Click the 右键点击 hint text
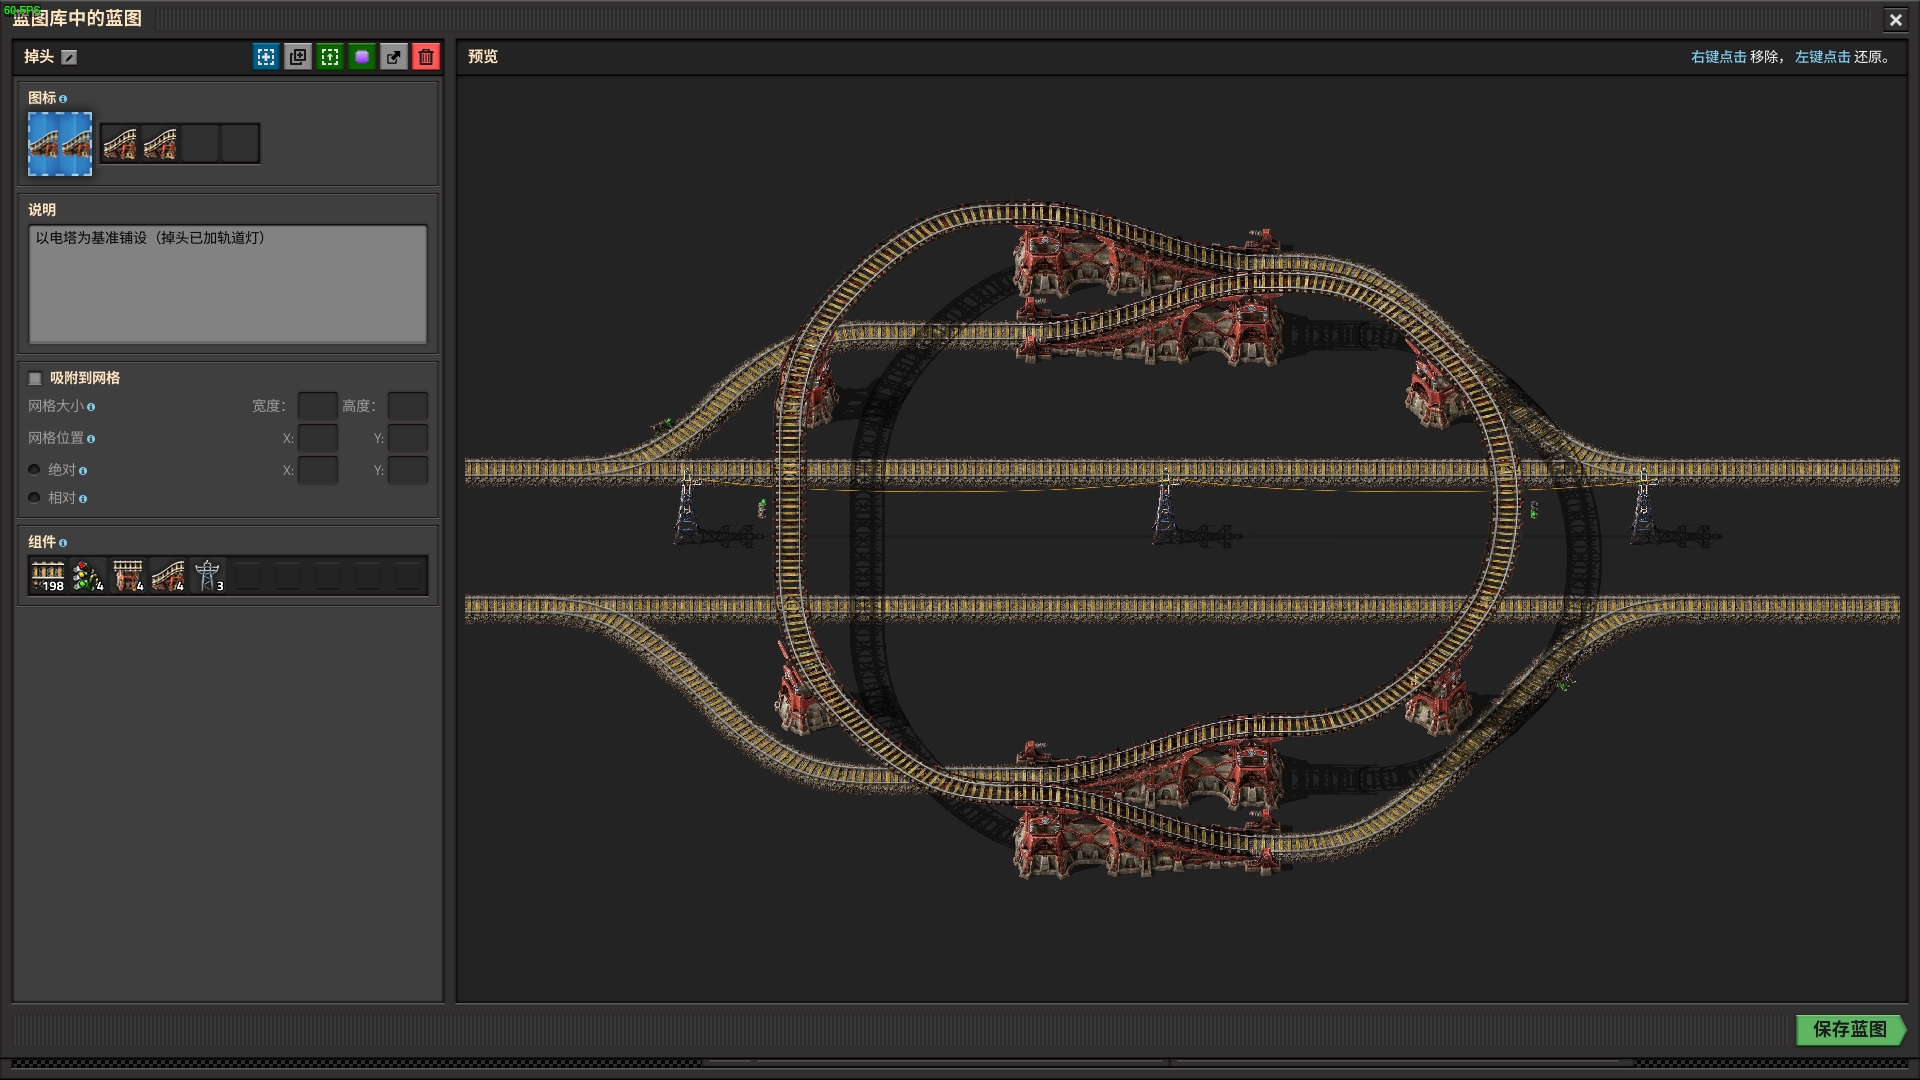This screenshot has height=1080, width=1920. pos(1719,57)
